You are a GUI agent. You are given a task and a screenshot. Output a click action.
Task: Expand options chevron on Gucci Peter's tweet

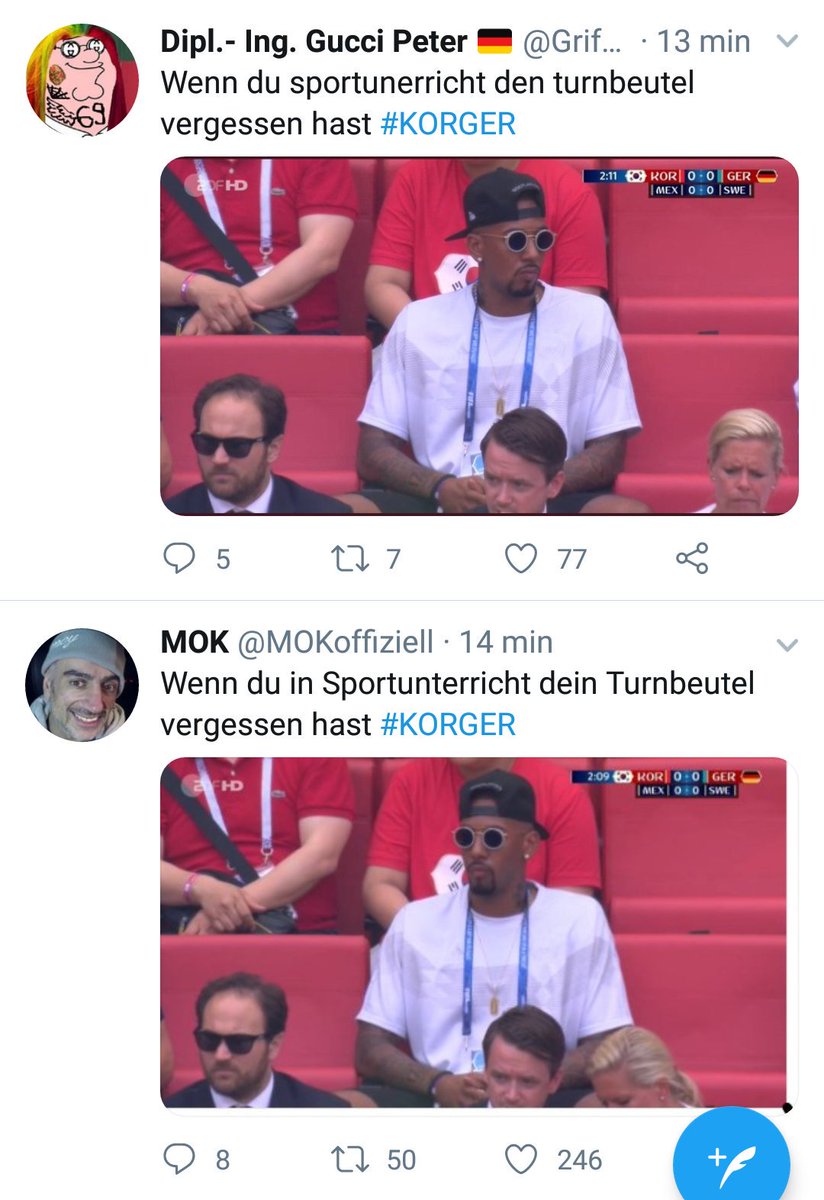(x=787, y=42)
